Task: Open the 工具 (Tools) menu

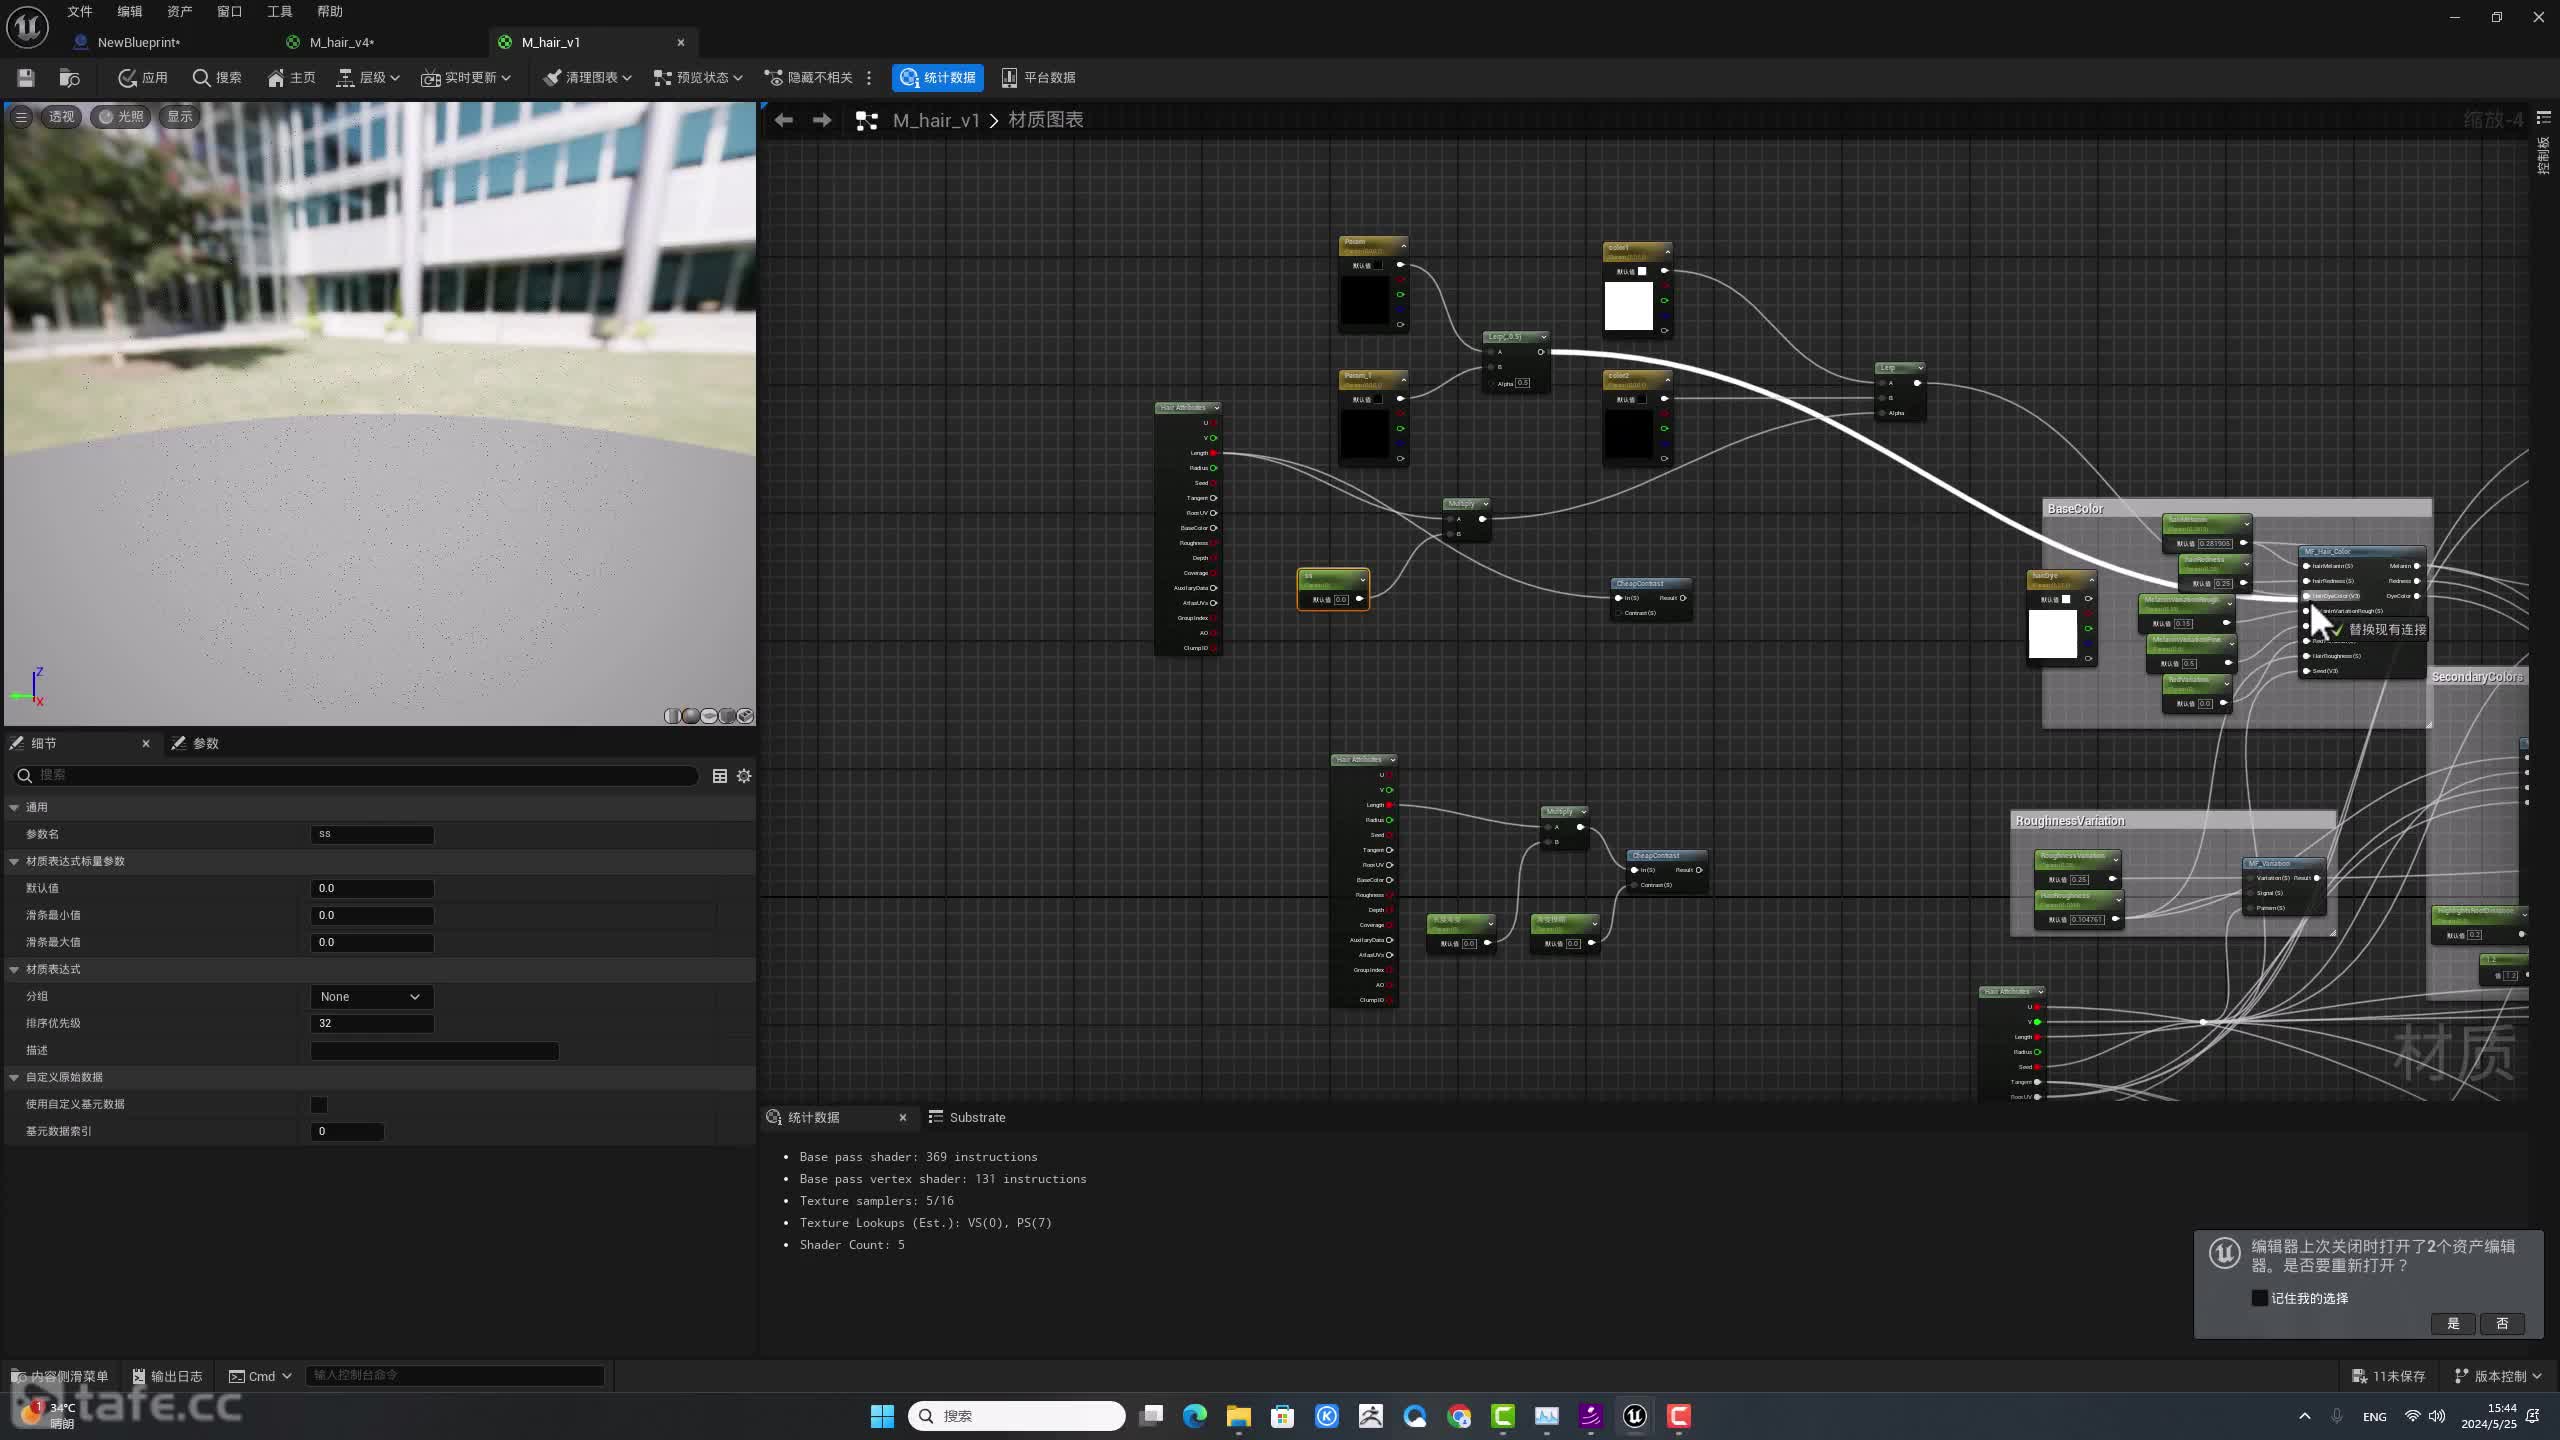Action: pos(280,11)
